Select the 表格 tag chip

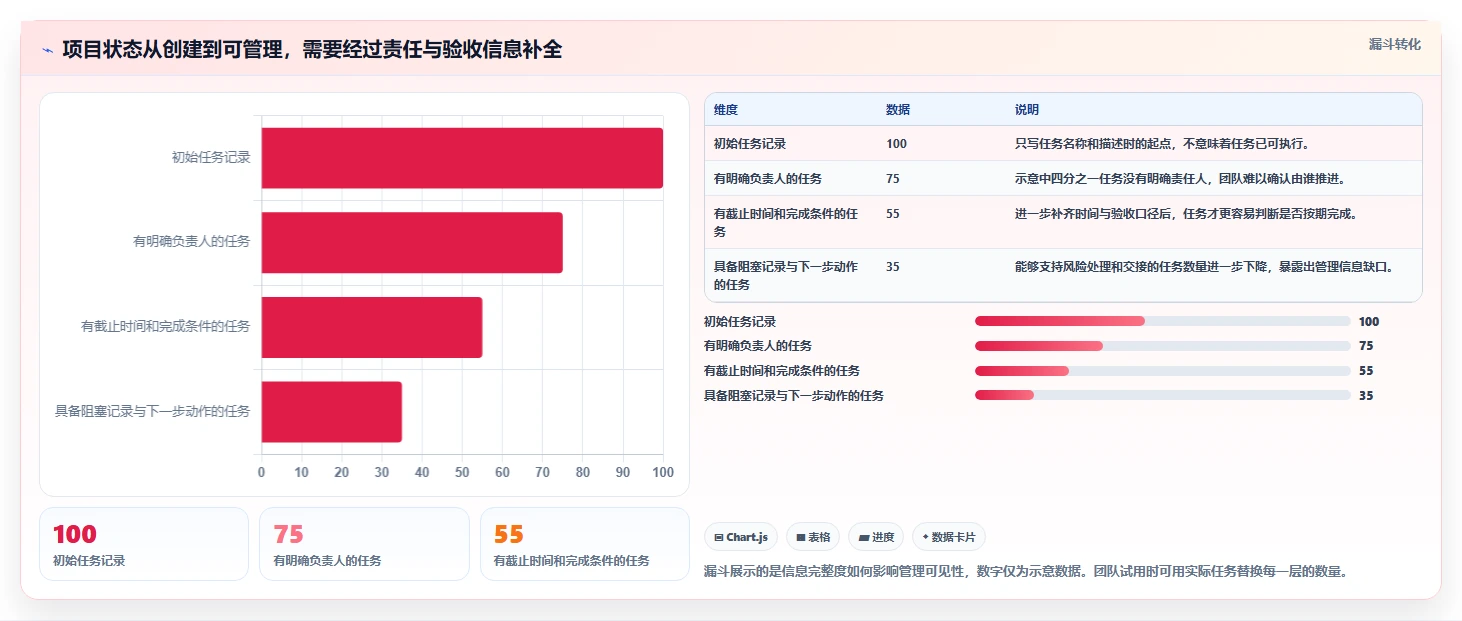813,537
